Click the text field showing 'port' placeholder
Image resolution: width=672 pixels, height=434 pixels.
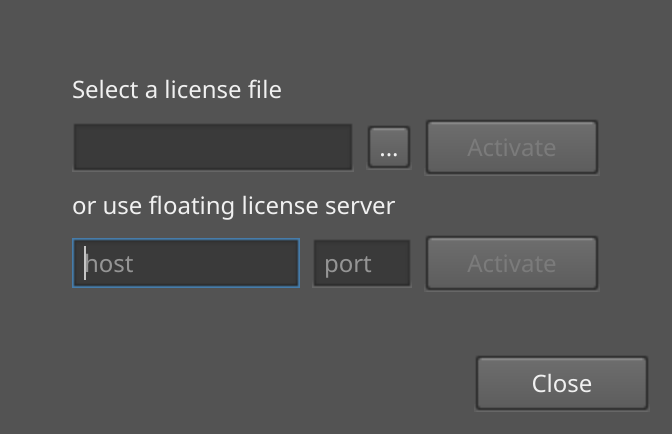point(362,263)
